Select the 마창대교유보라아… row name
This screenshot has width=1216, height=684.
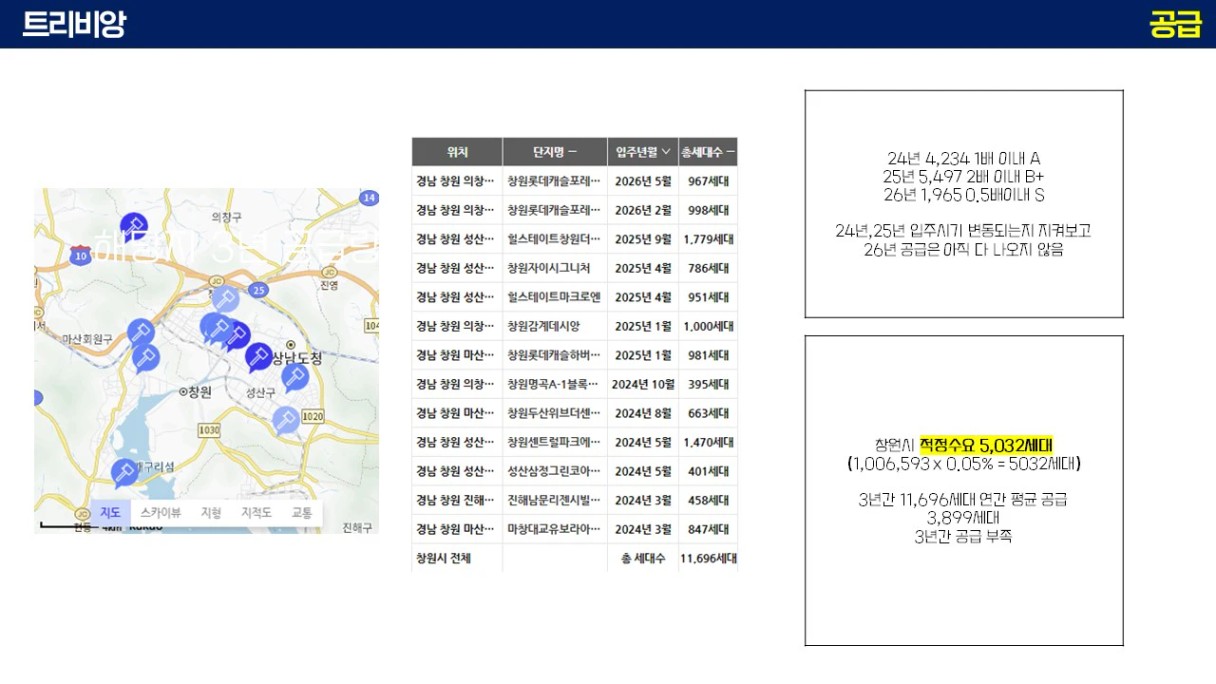554,529
